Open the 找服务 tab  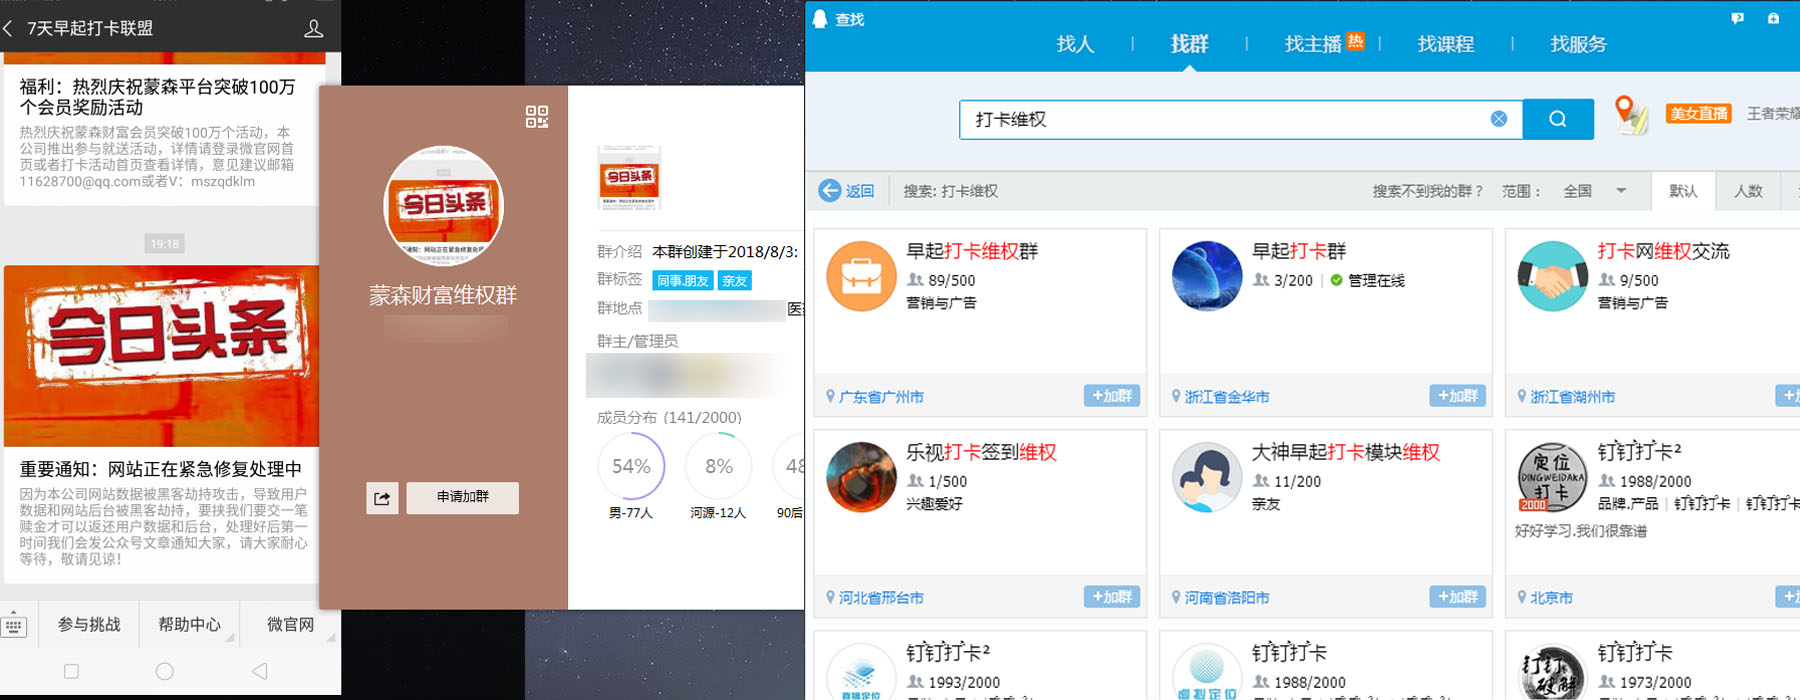[x=1578, y=44]
